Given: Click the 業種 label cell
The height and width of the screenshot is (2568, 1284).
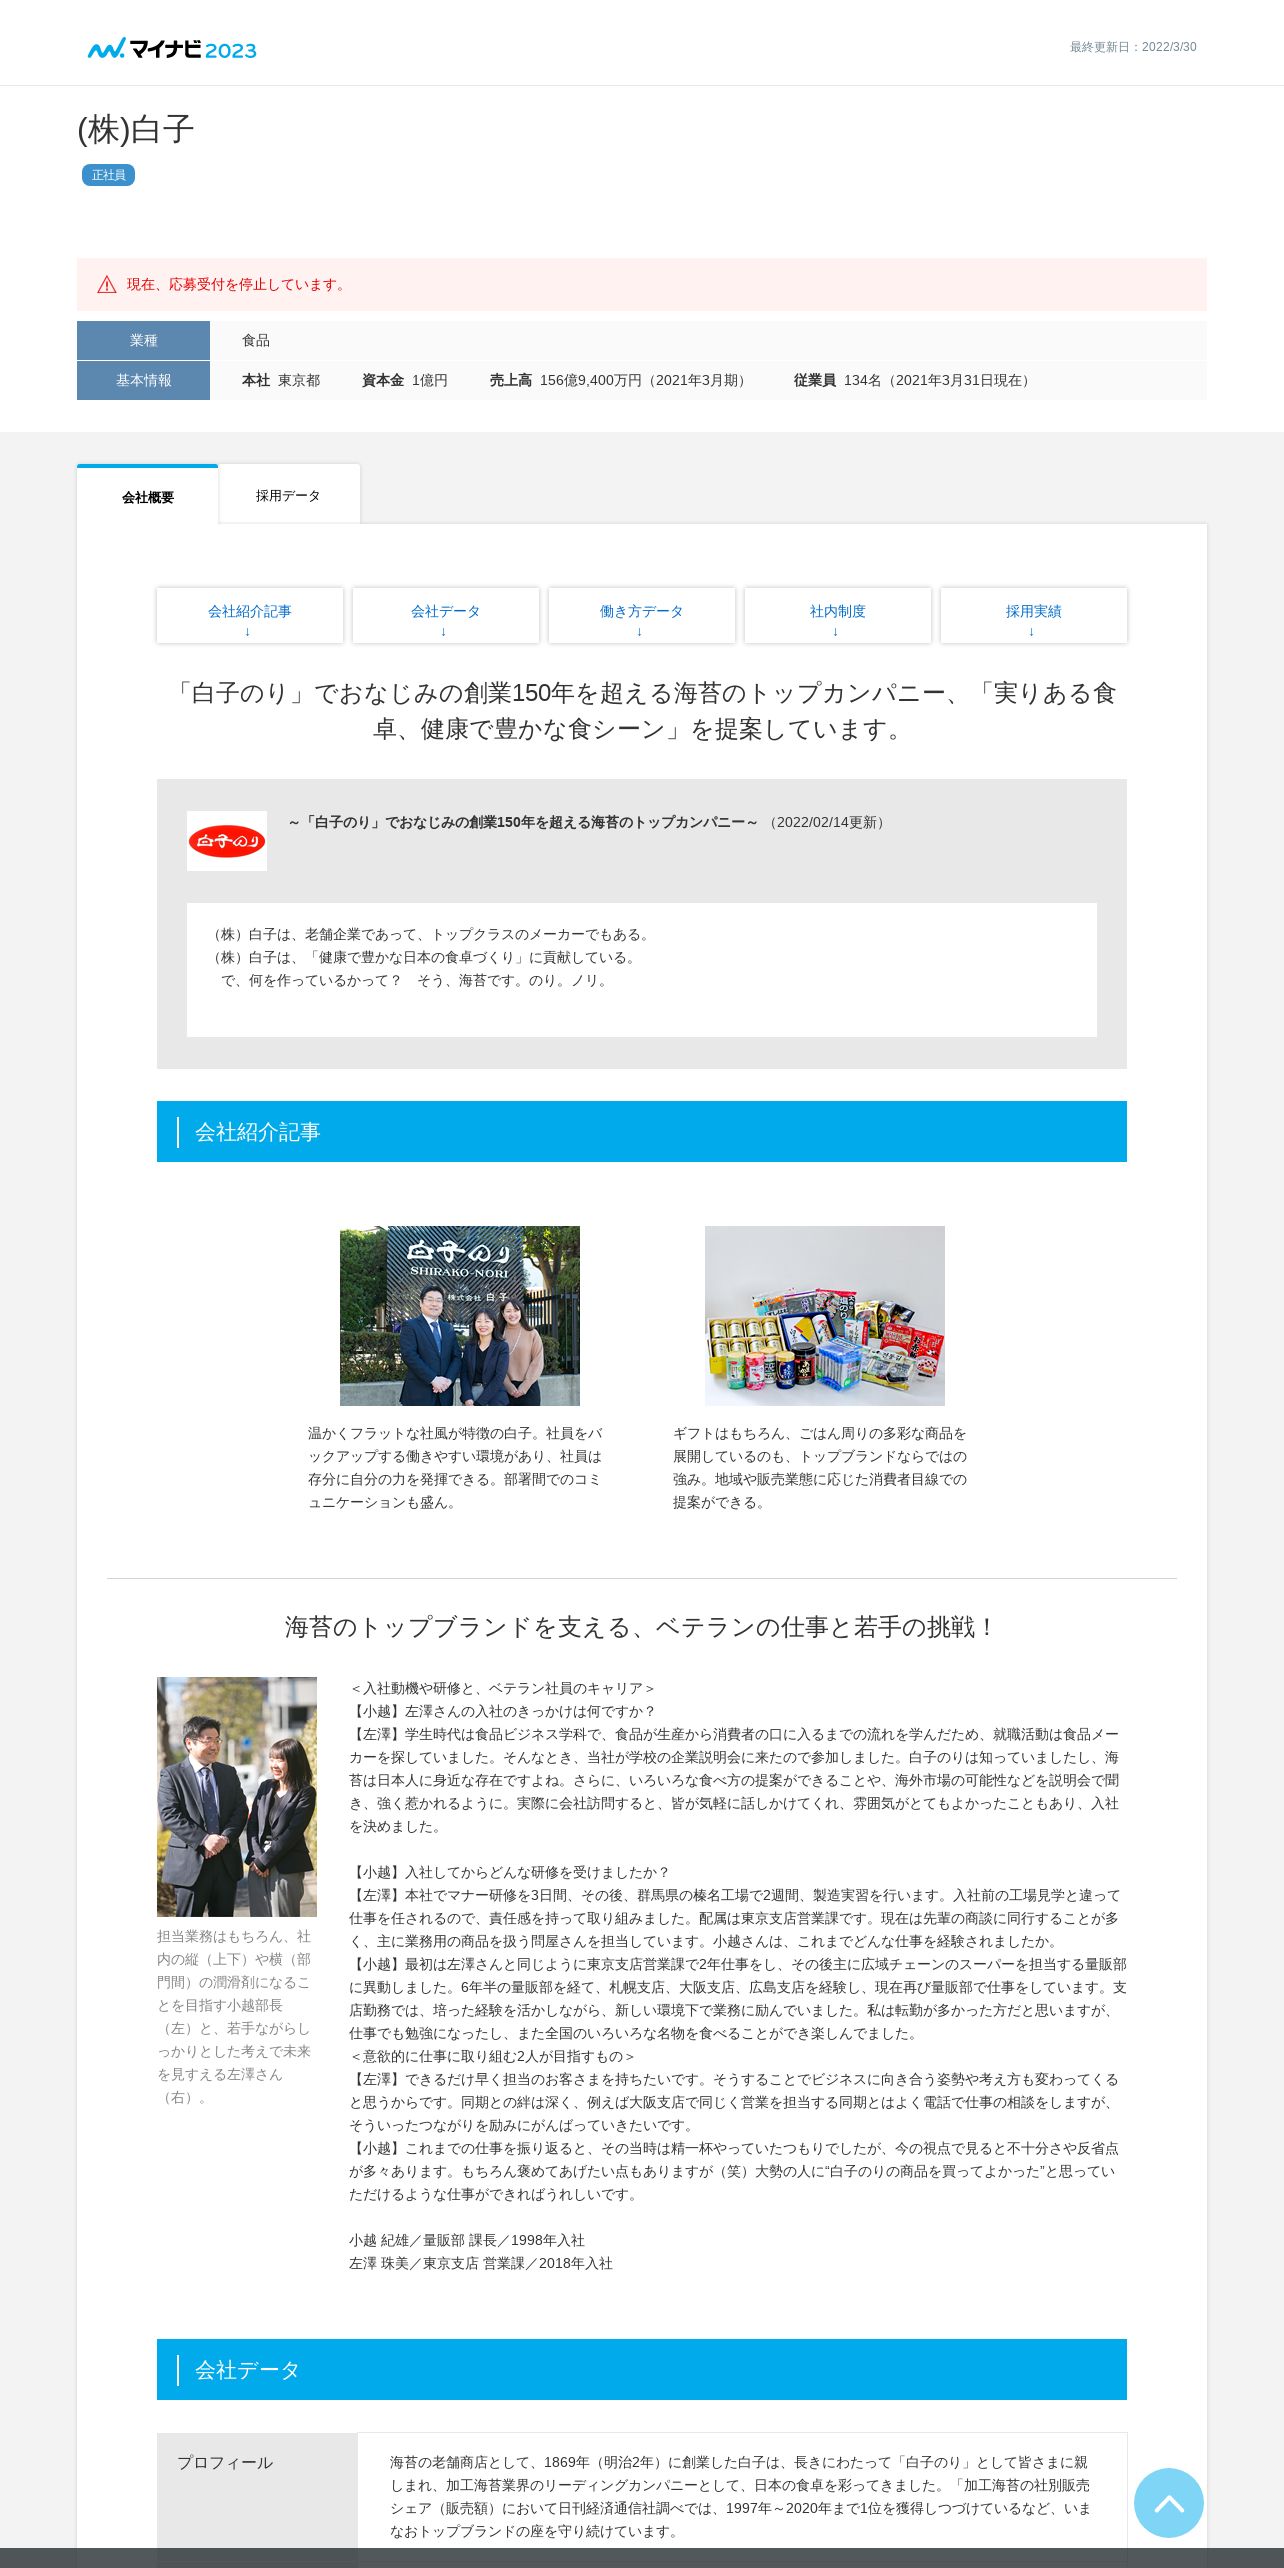Looking at the screenshot, I should pos(143,340).
